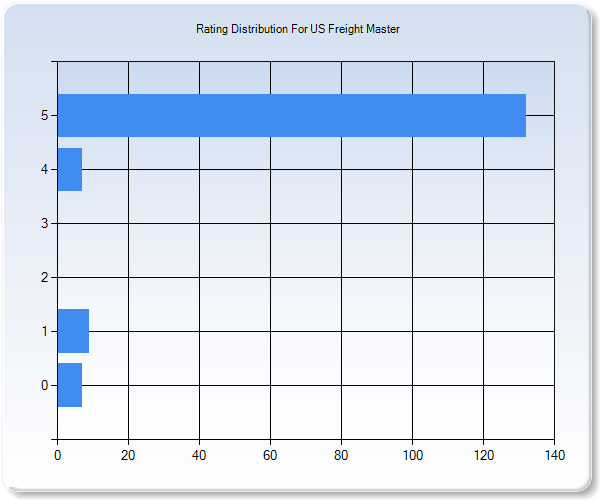Click the x-axis label '40'
600x500 pixels.
199,455
